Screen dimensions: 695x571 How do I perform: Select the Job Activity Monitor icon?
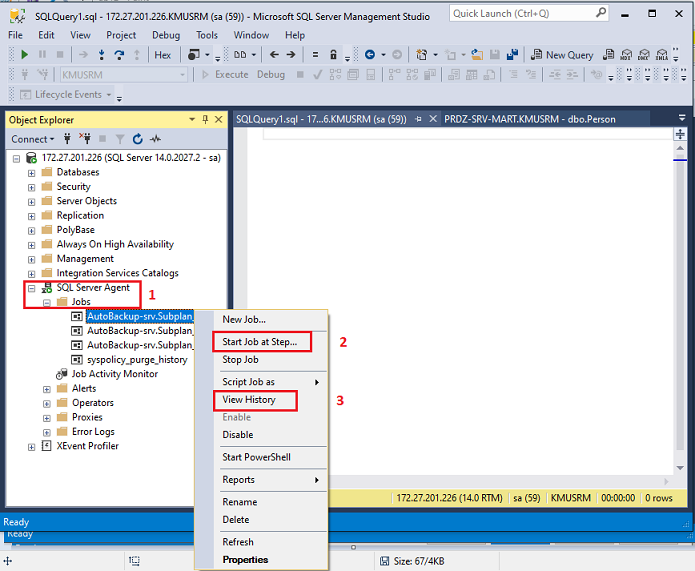(61, 374)
